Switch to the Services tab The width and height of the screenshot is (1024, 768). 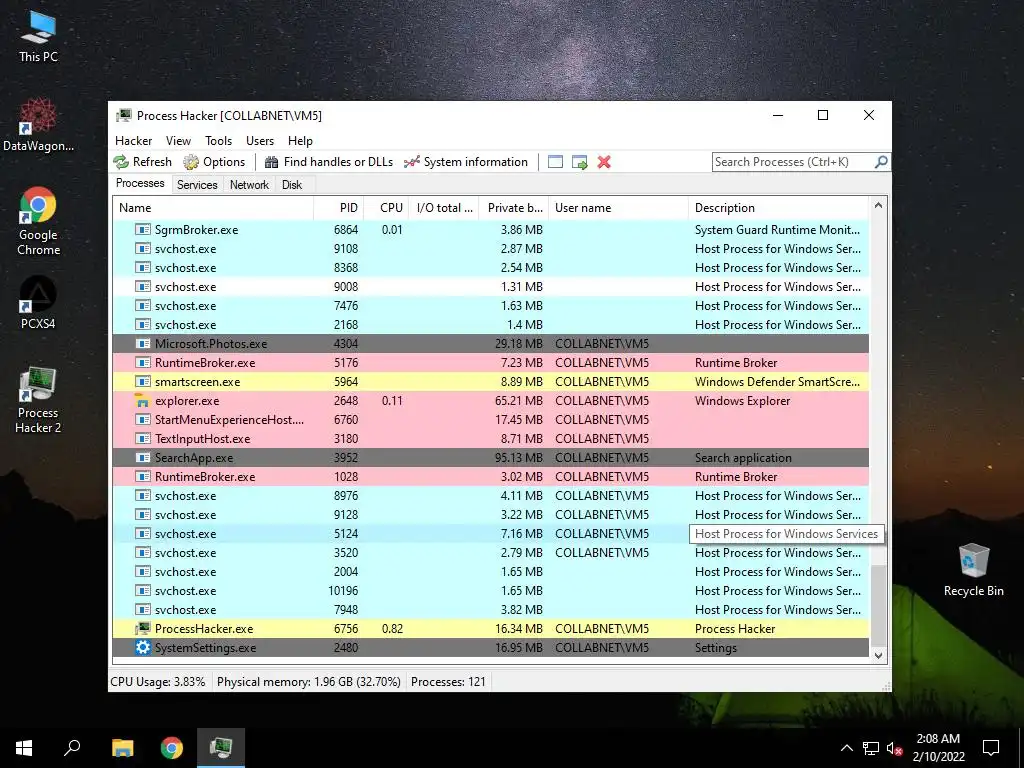197,185
